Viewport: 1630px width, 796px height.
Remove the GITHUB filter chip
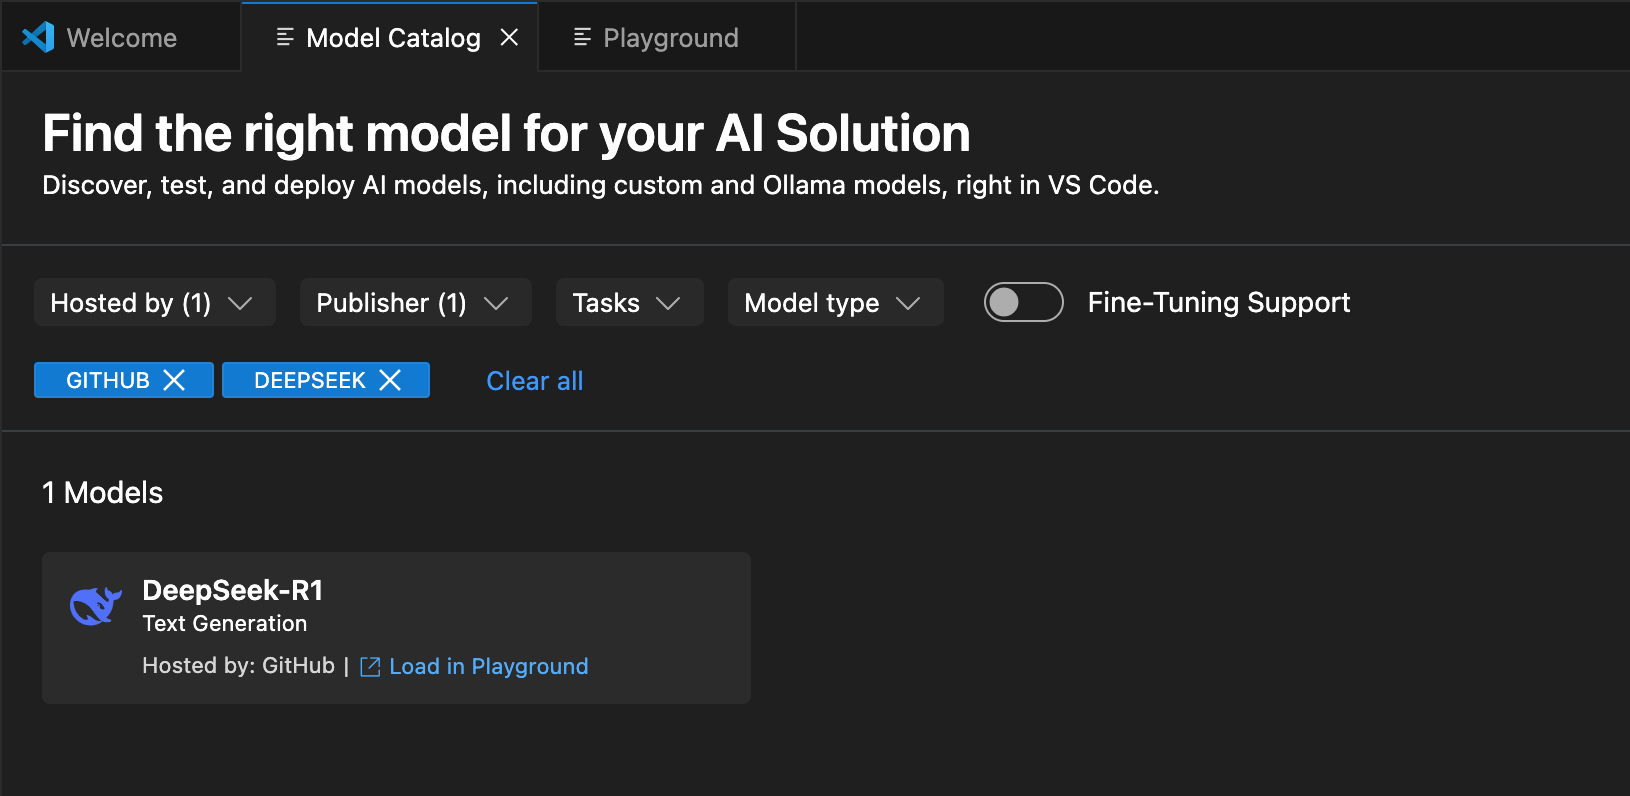(174, 380)
